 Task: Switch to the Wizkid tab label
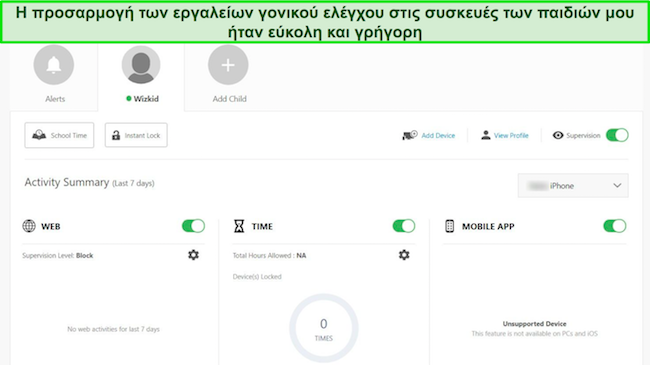coord(146,99)
